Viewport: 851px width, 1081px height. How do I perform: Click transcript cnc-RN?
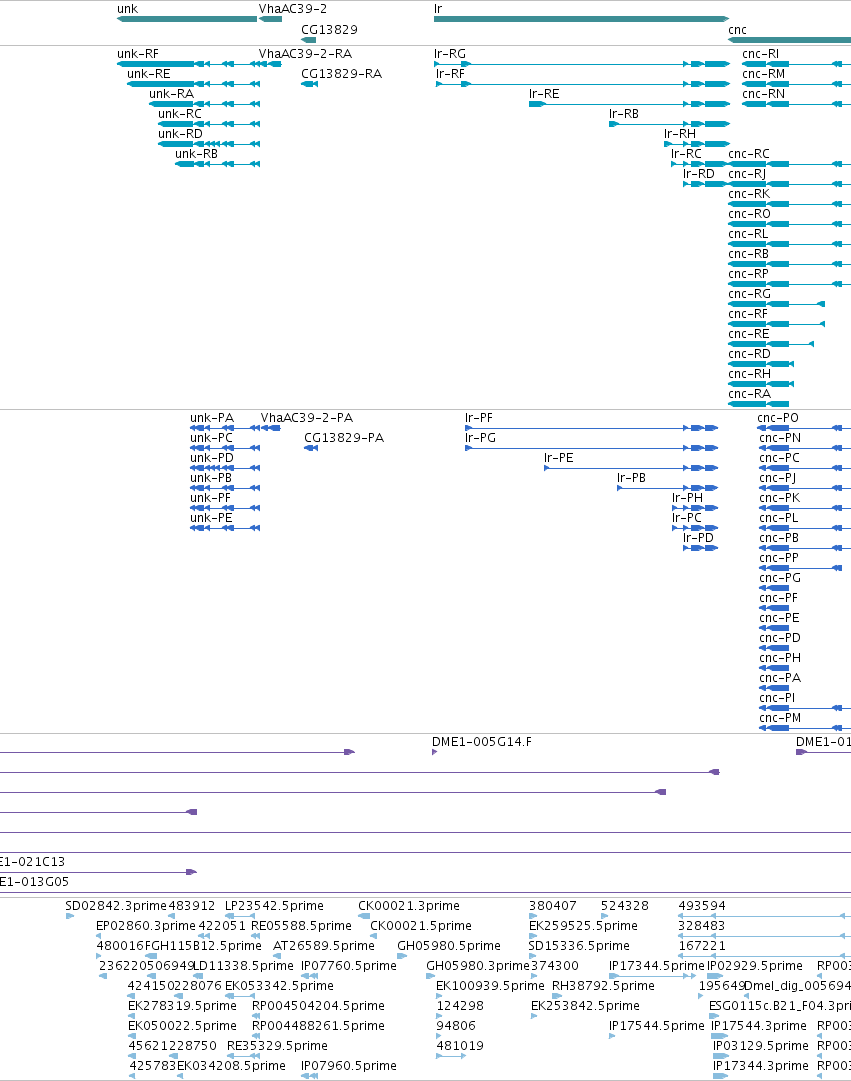click(x=763, y=94)
